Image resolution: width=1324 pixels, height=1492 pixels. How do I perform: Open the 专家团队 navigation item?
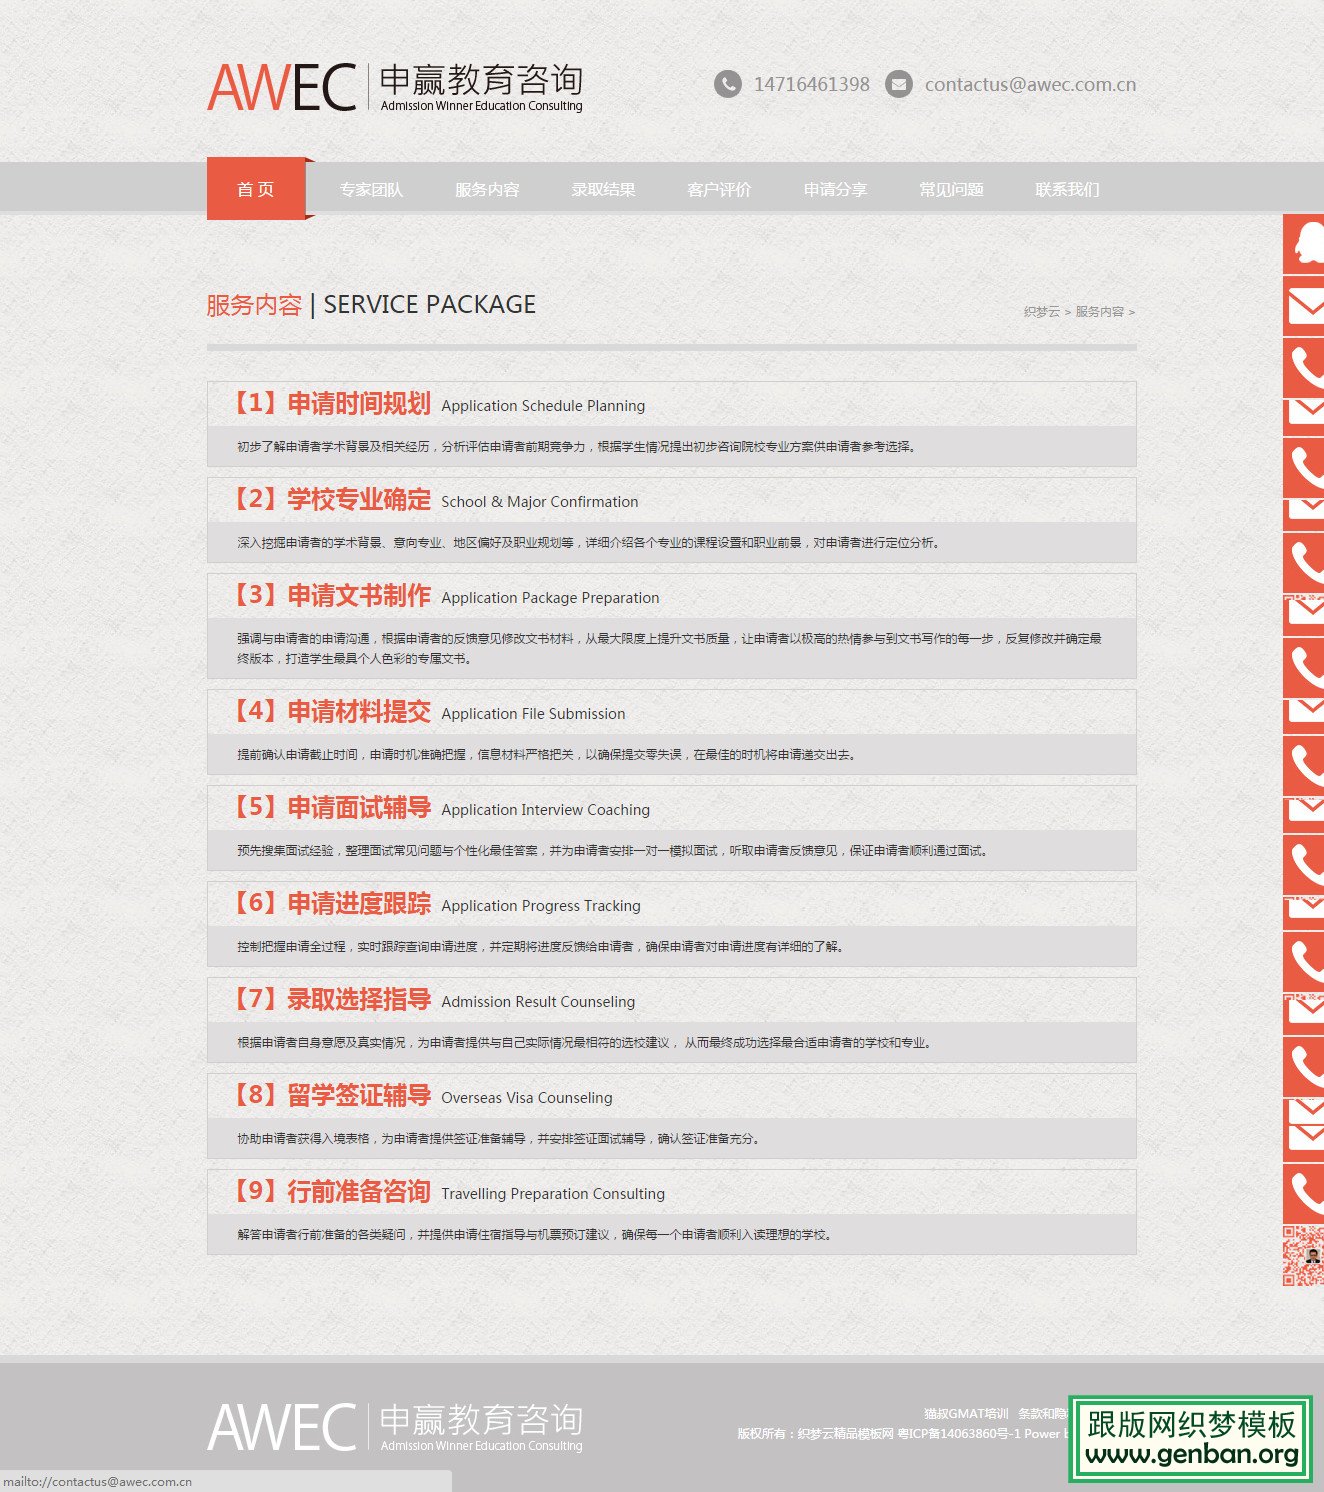371,190
